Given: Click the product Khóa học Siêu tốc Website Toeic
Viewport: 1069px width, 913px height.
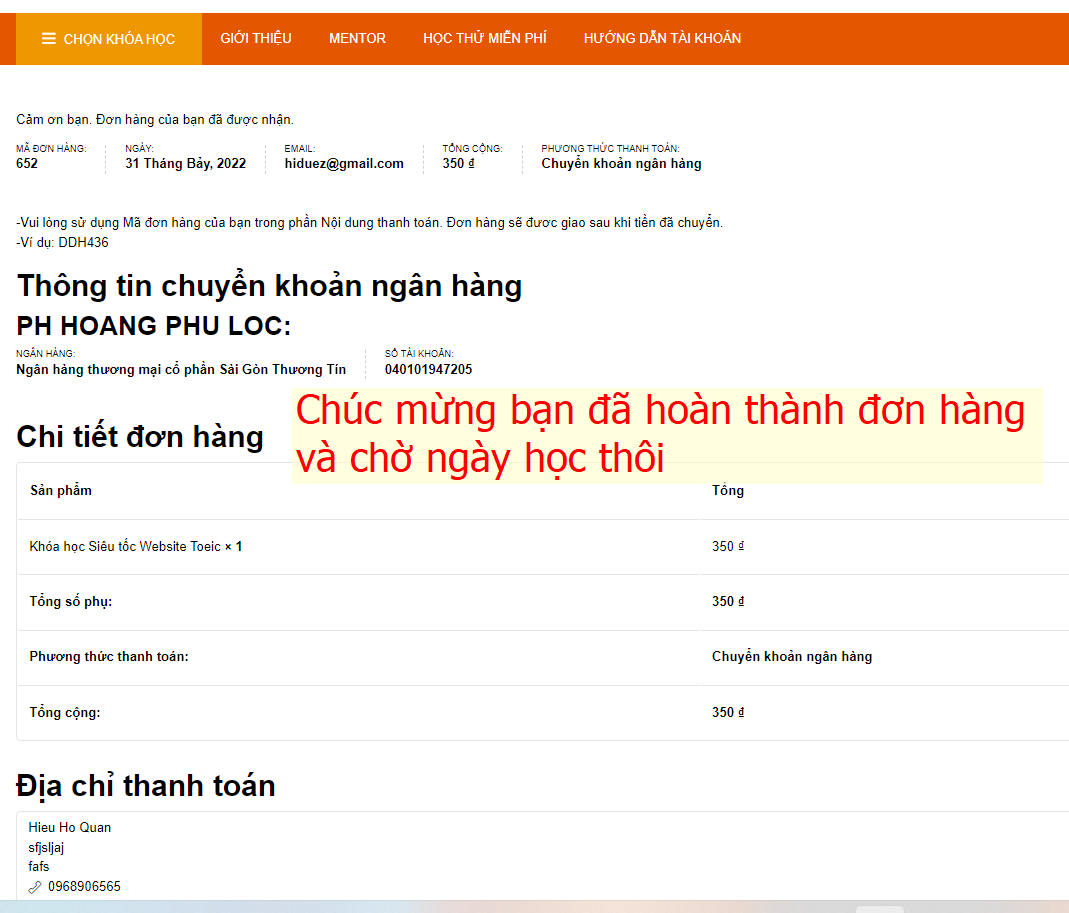Looking at the screenshot, I should (125, 546).
